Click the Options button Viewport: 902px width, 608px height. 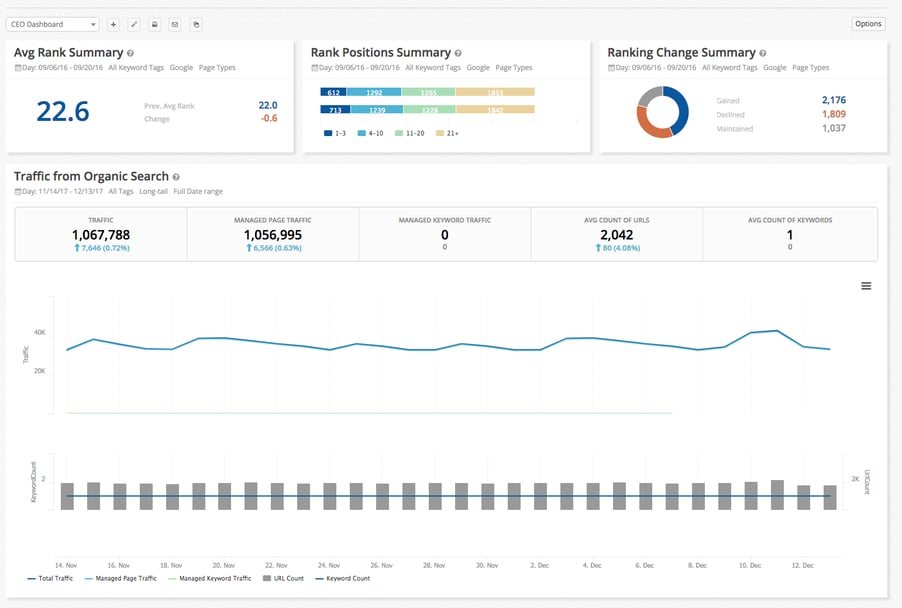pos(868,24)
